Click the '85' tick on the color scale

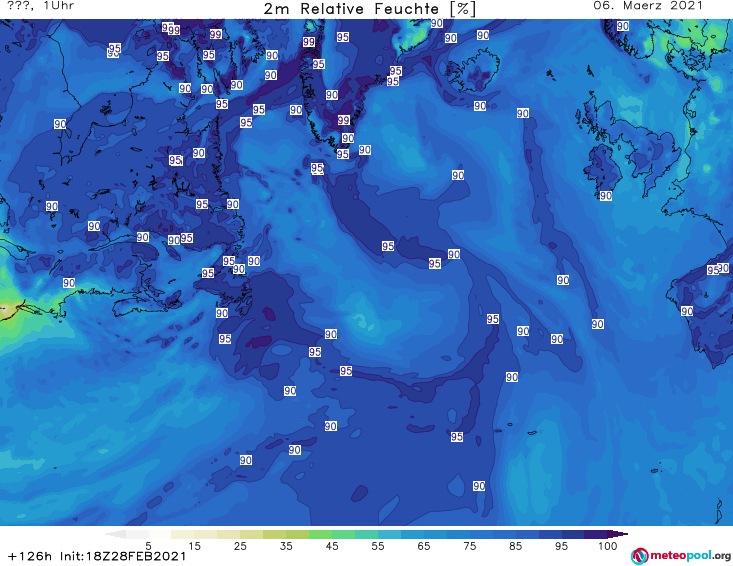click(515, 546)
